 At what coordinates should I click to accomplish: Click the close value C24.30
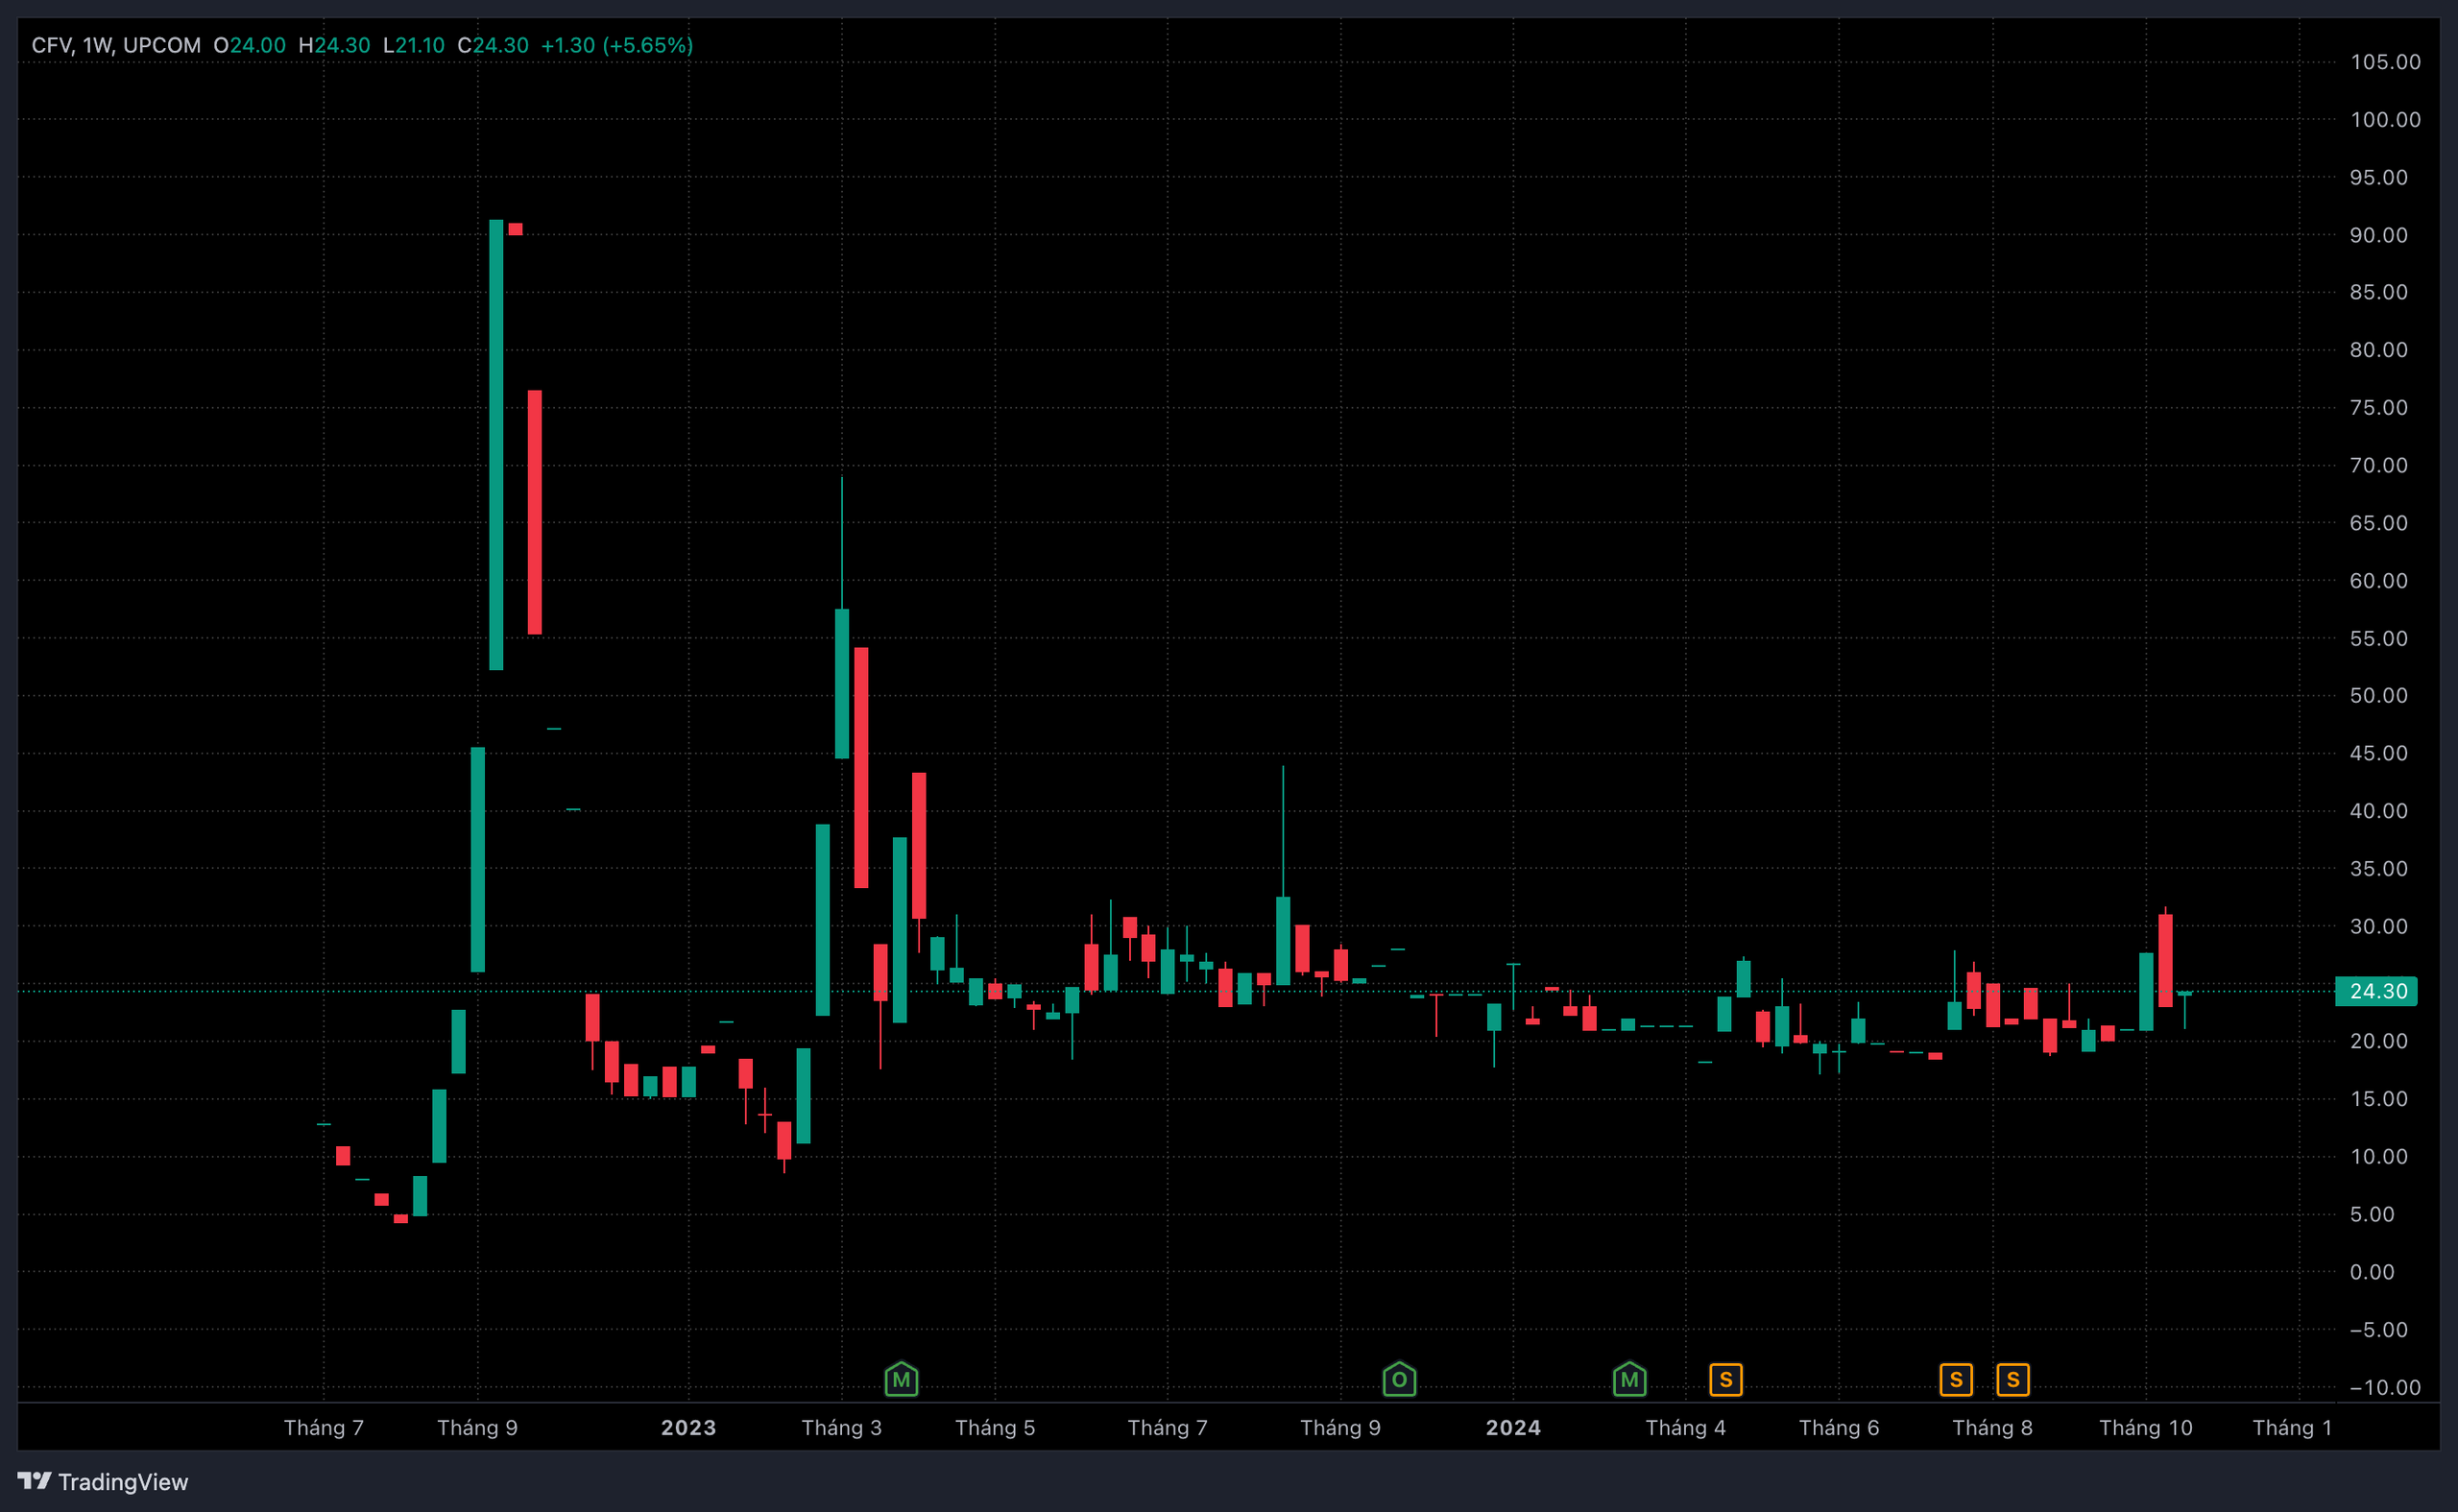[x=493, y=45]
